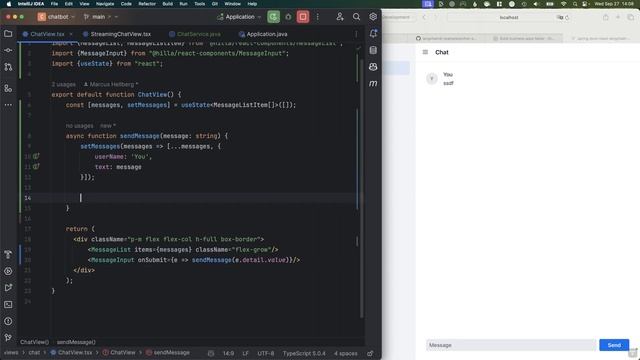Open the Problems tool window
This screenshot has width=640, height=360.
coord(8,321)
